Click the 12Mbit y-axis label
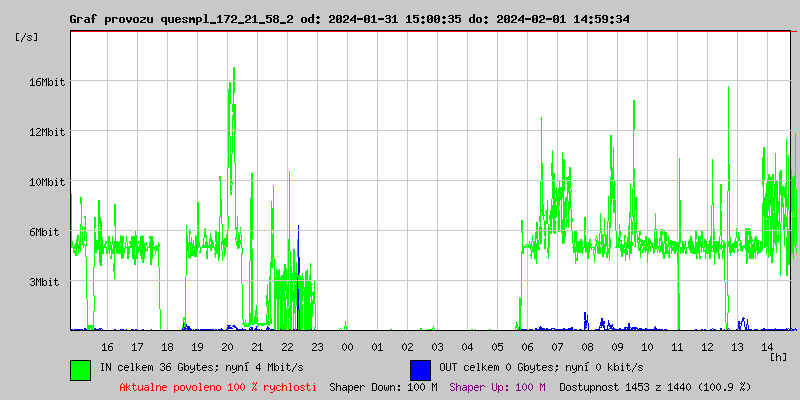The image size is (800, 400). [x=46, y=133]
